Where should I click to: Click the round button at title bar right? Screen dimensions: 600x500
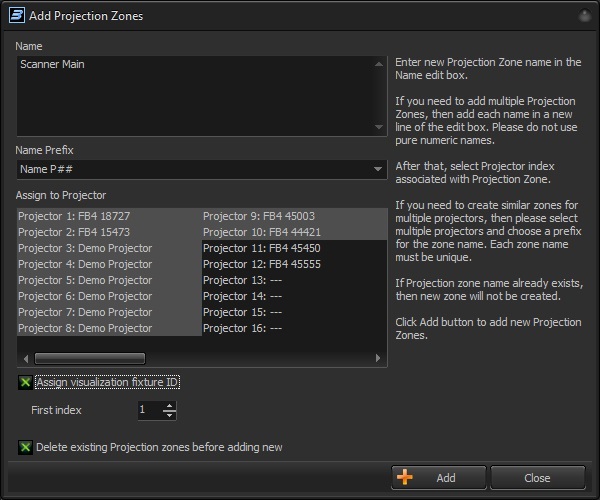tap(583, 16)
